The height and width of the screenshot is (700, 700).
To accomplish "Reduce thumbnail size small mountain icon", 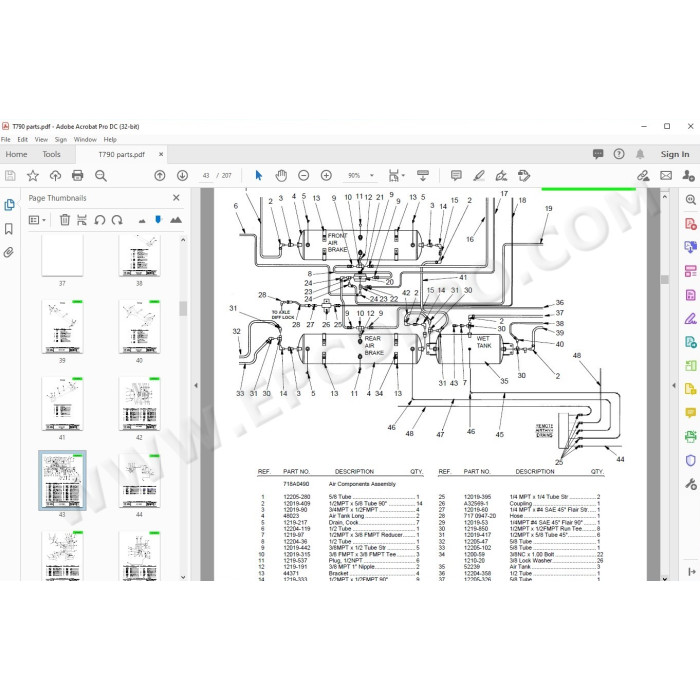I will point(142,221).
